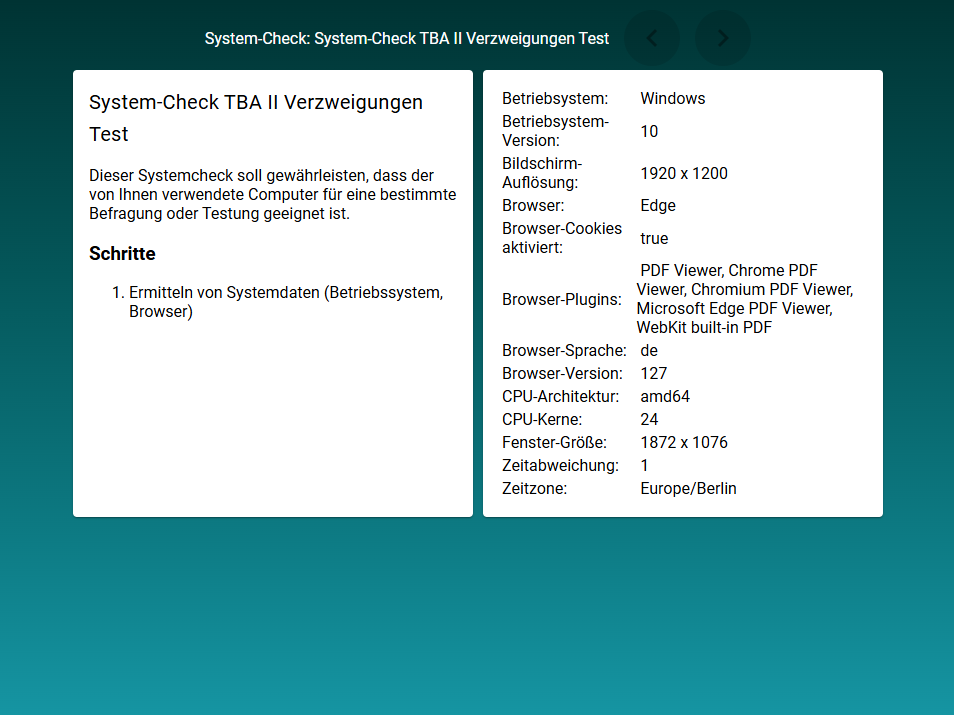The width and height of the screenshot is (954, 715).
Task: Click the 'Browser-Sprache:' label
Action: [564, 350]
